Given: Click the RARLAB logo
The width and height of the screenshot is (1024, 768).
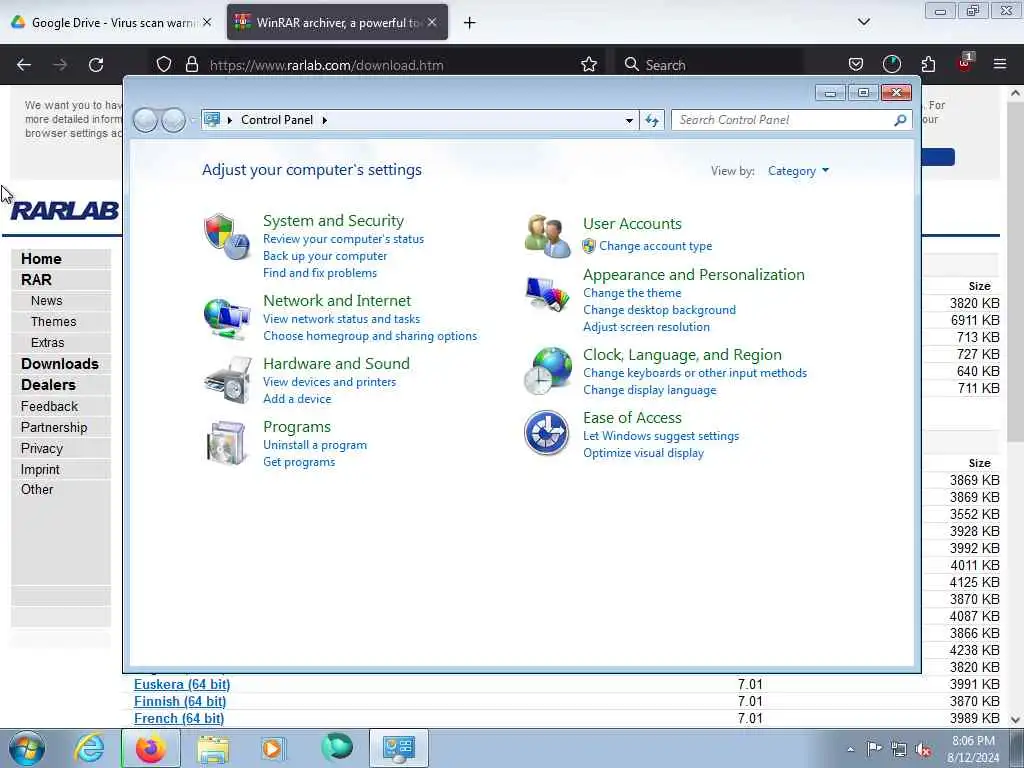Looking at the screenshot, I should click(x=64, y=210).
